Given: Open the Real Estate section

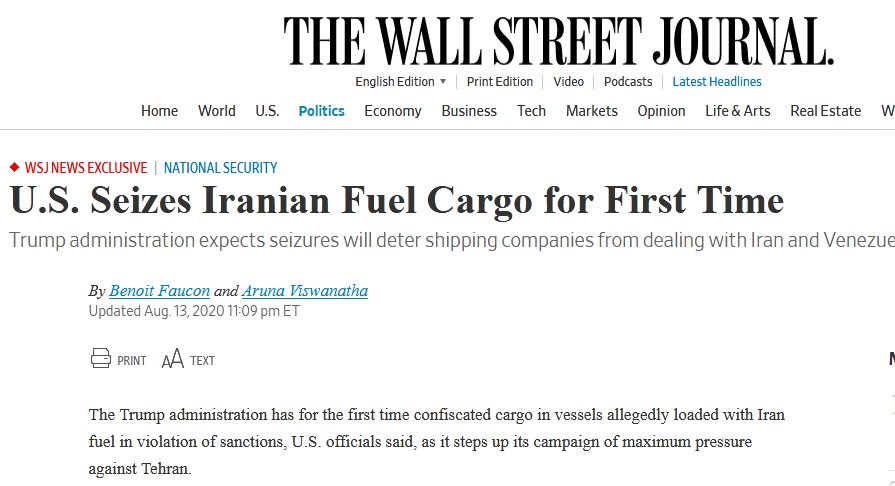Looking at the screenshot, I should [x=825, y=111].
